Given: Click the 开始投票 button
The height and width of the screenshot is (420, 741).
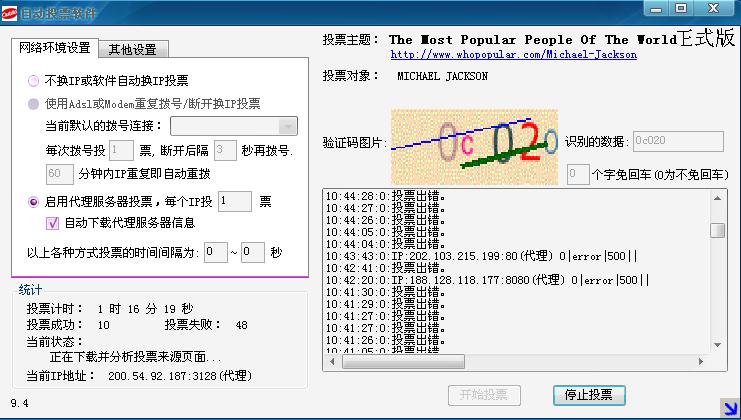Looking at the screenshot, I should click(x=484, y=395).
